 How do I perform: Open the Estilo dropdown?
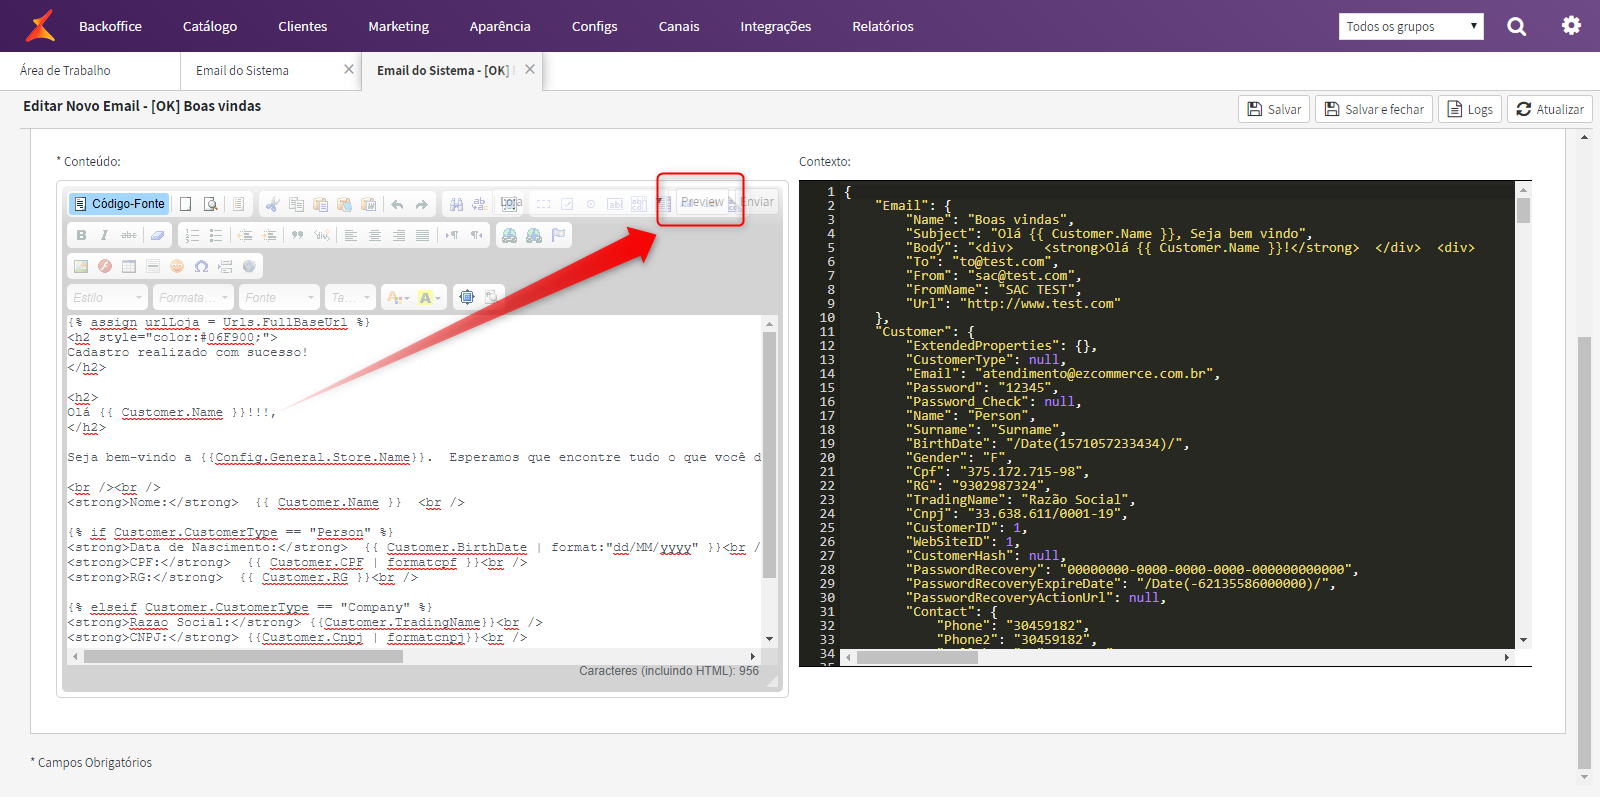(108, 297)
